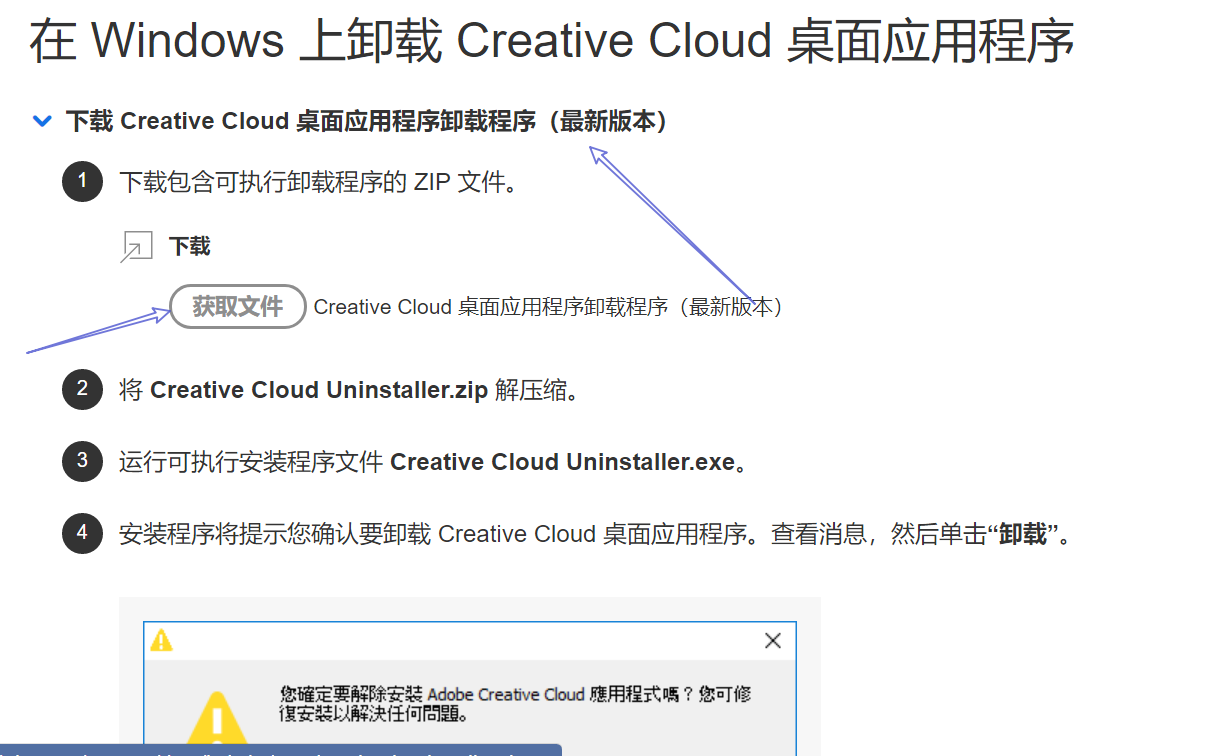Expand the uninstaller download disclosure chevron
1229x756 pixels.
[42, 121]
